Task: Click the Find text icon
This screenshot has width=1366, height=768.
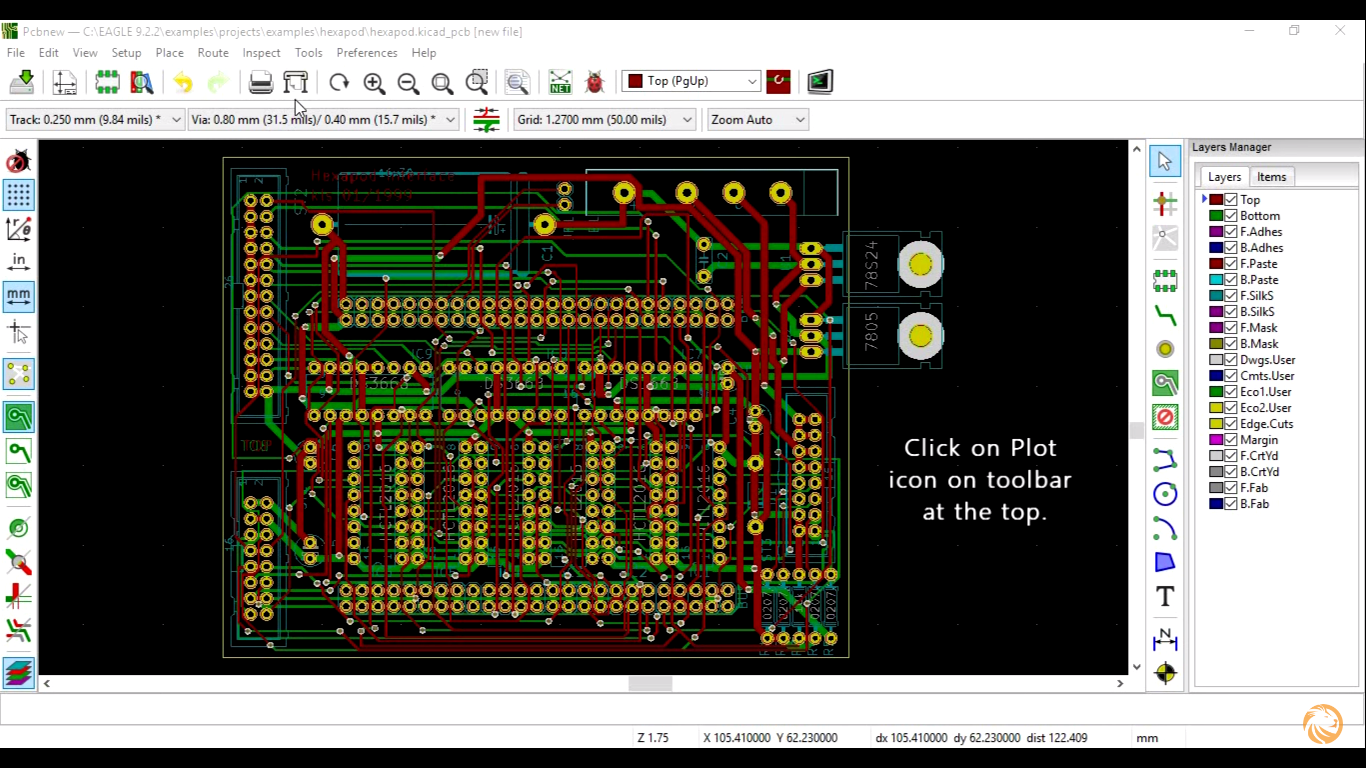Action: (x=517, y=82)
